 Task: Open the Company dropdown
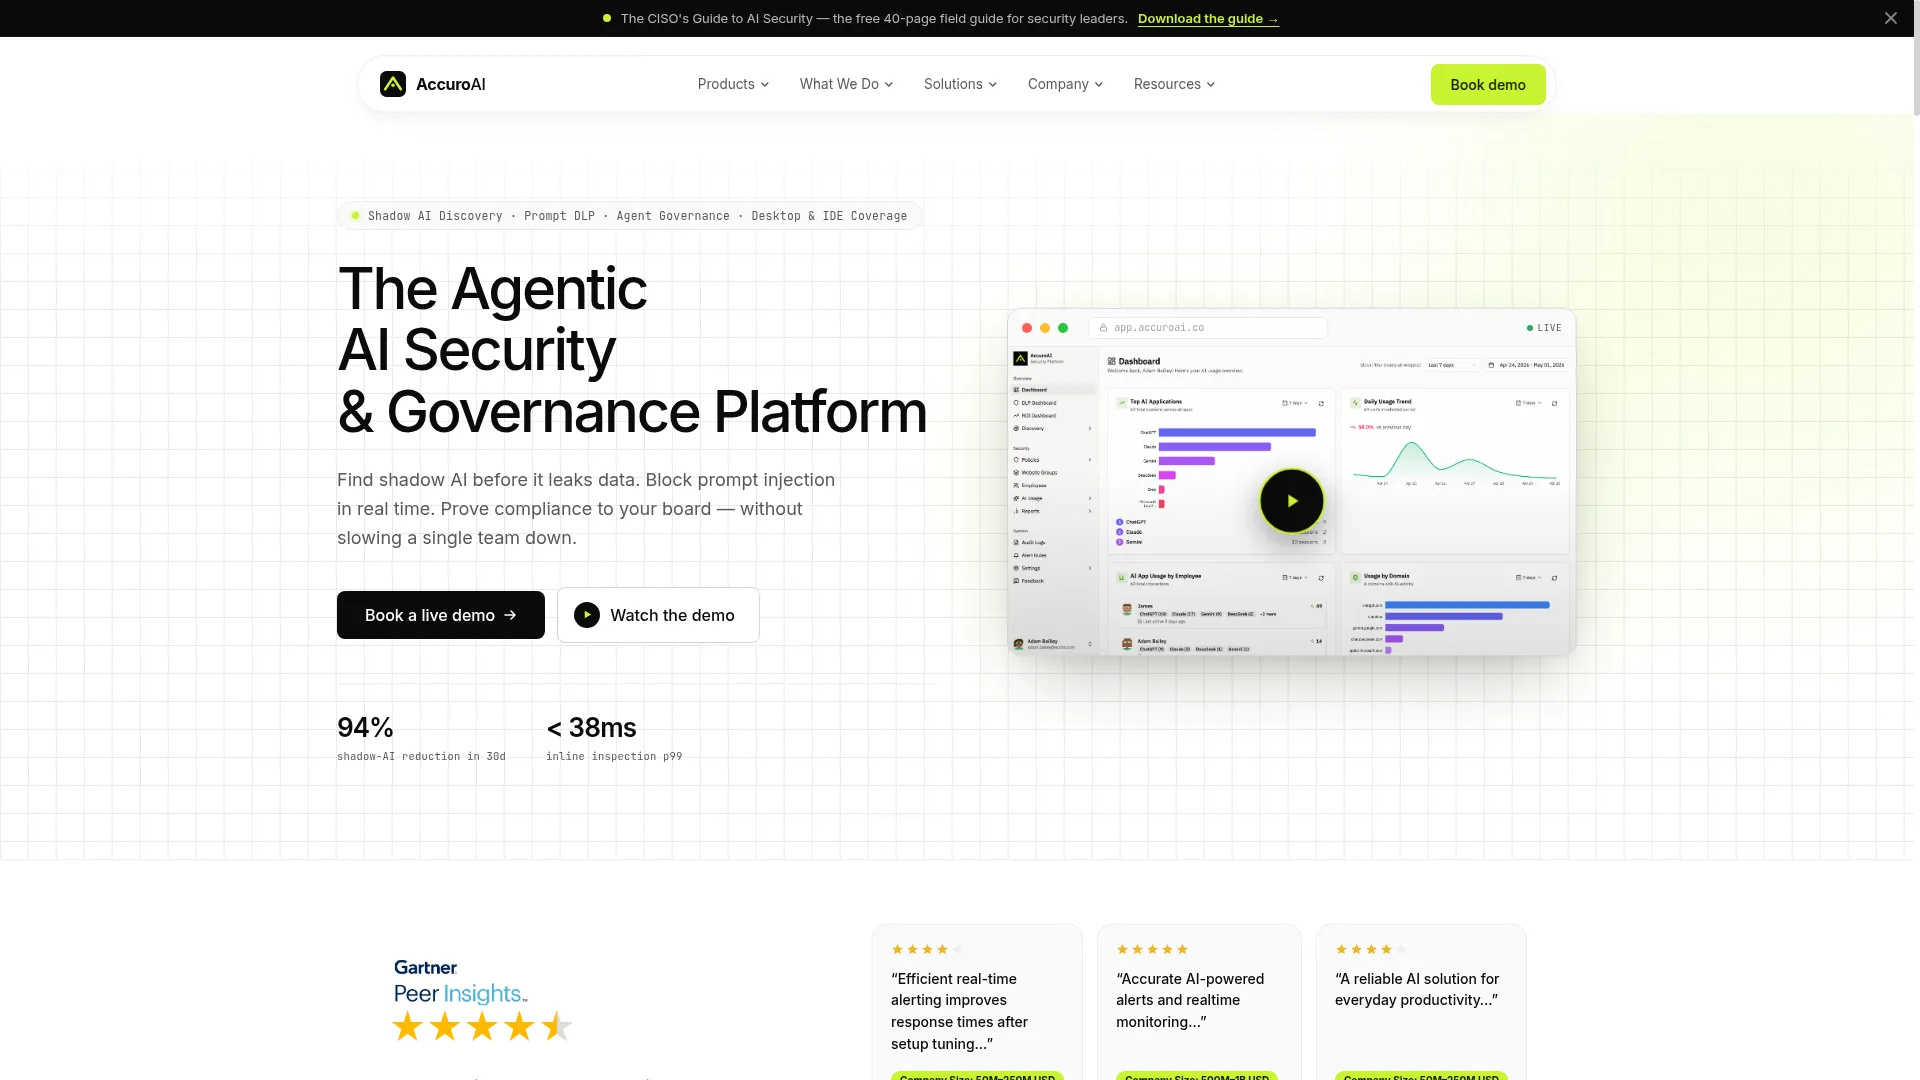pos(1065,84)
